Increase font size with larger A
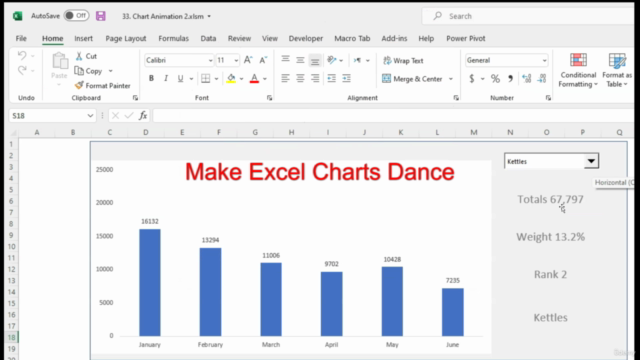The width and height of the screenshot is (640, 360). (x=248, y=60)
